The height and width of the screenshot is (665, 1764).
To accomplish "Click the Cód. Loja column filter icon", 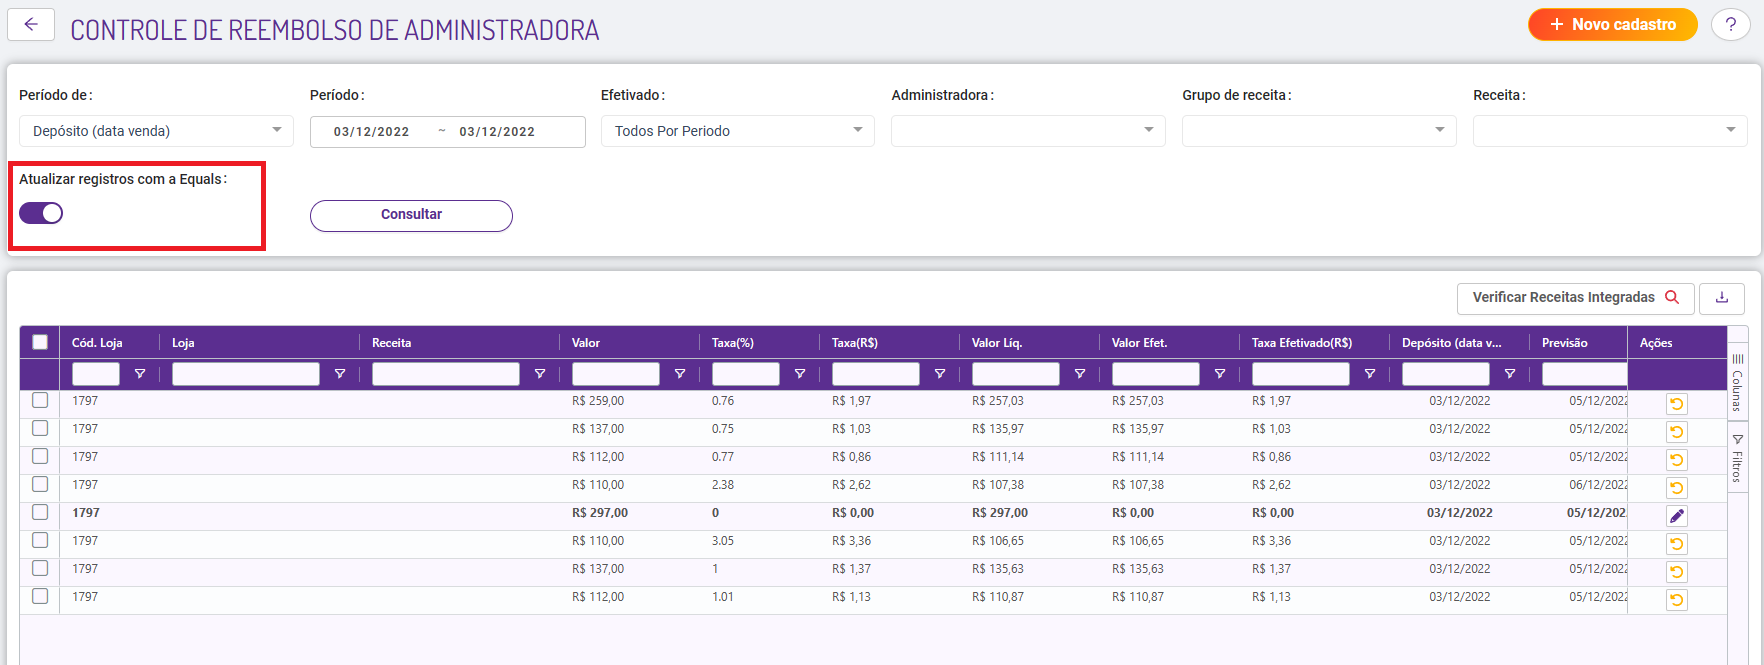I will (x=140, y=374).
